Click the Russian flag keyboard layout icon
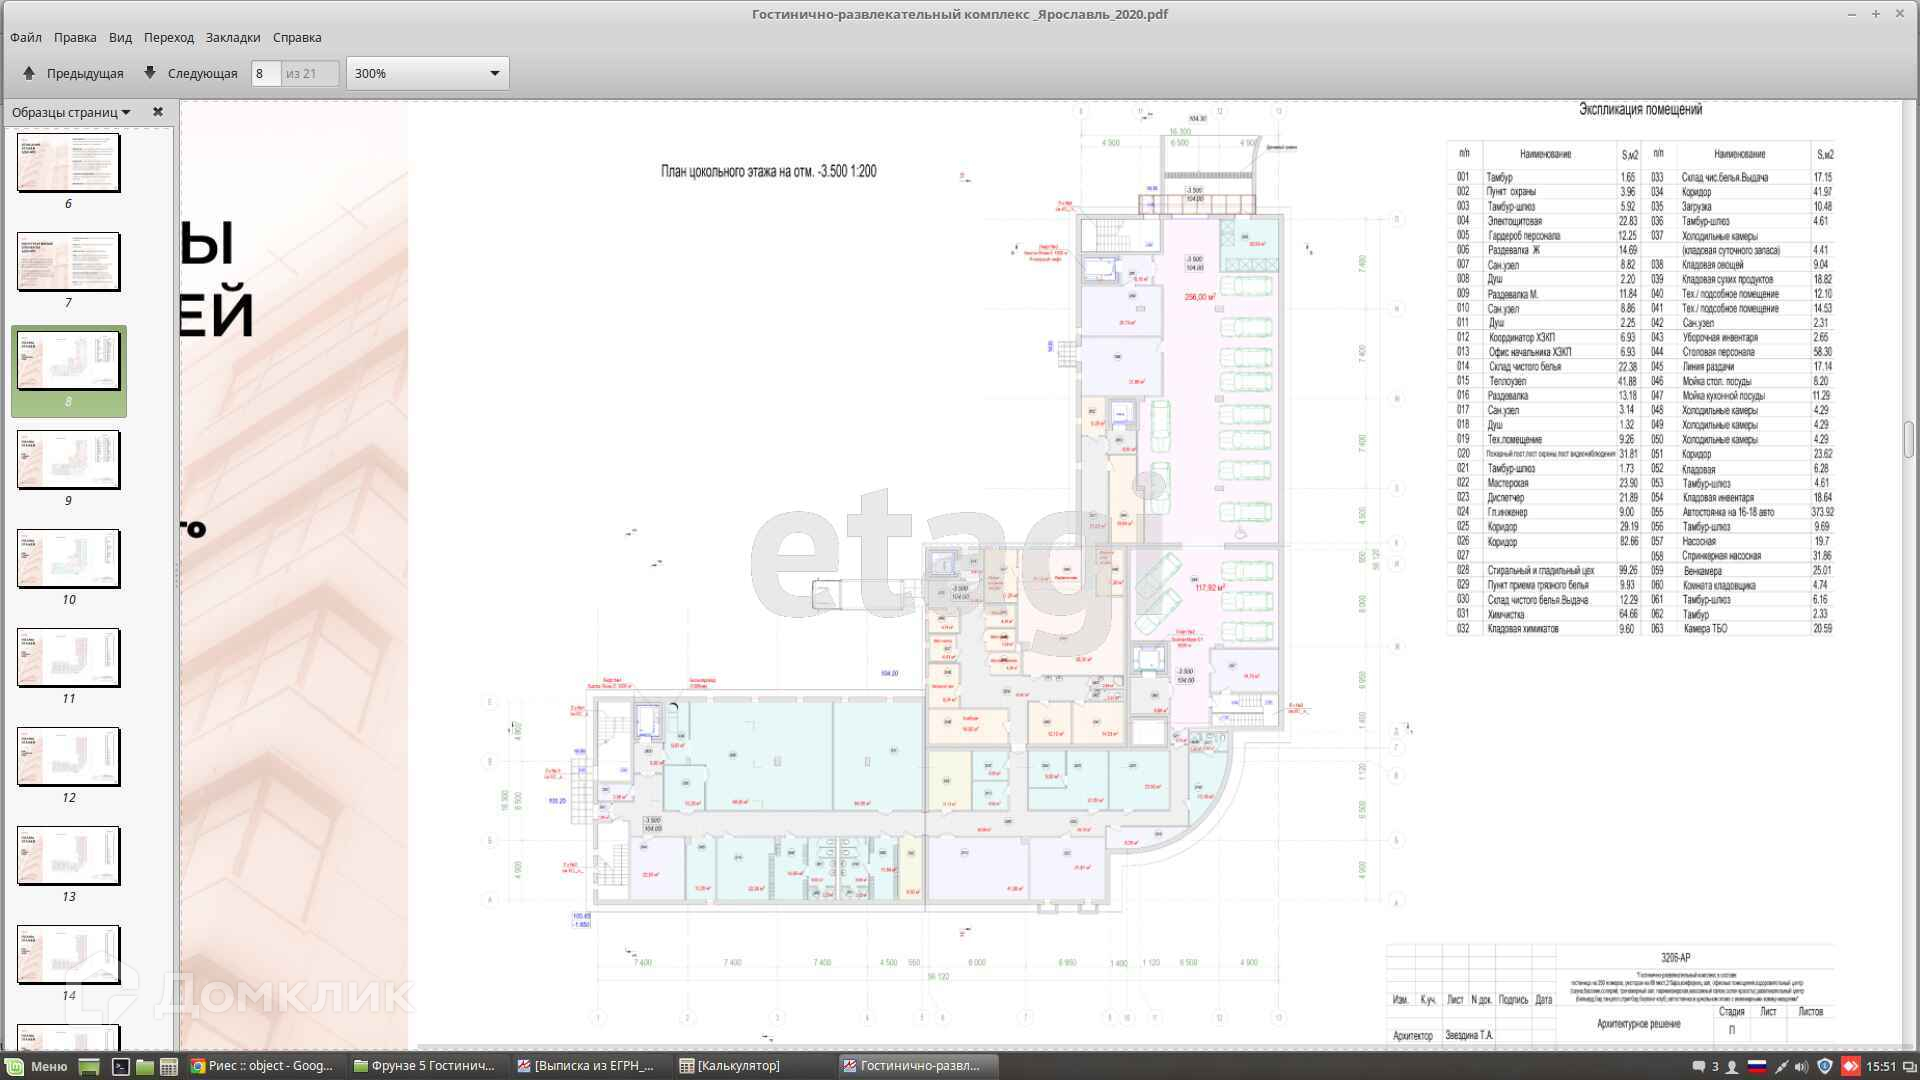This screenshot has height=1080, width=1920. 1756,1066
